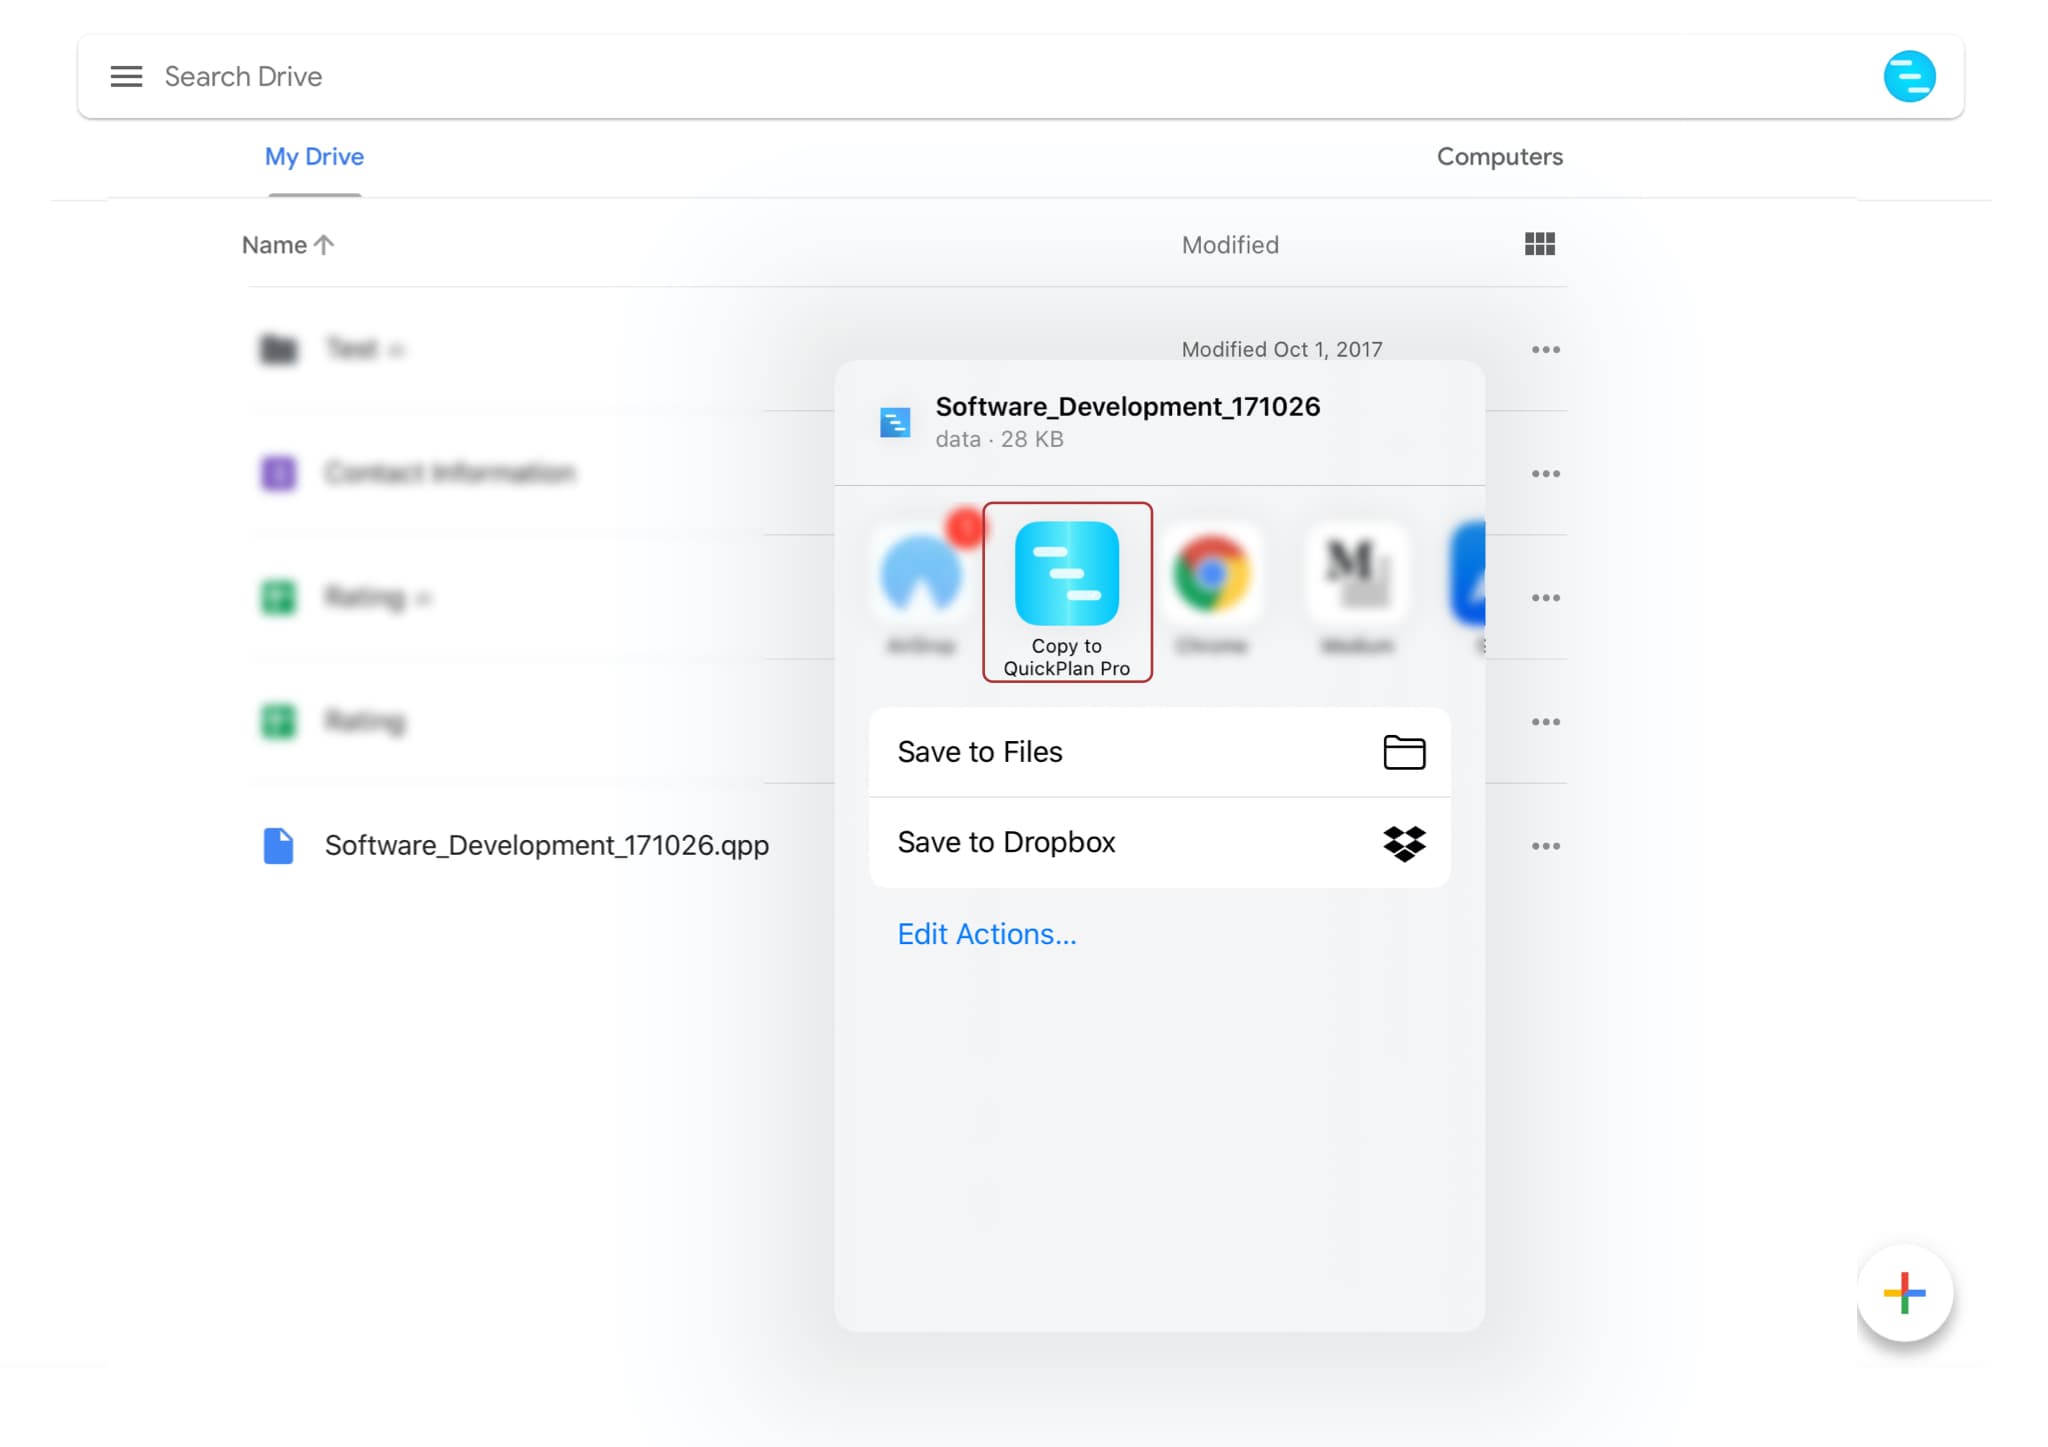Viewport: 2048px width, 1447px height.
Task: Toggle Name column sort direction
Action: [288, 245]
